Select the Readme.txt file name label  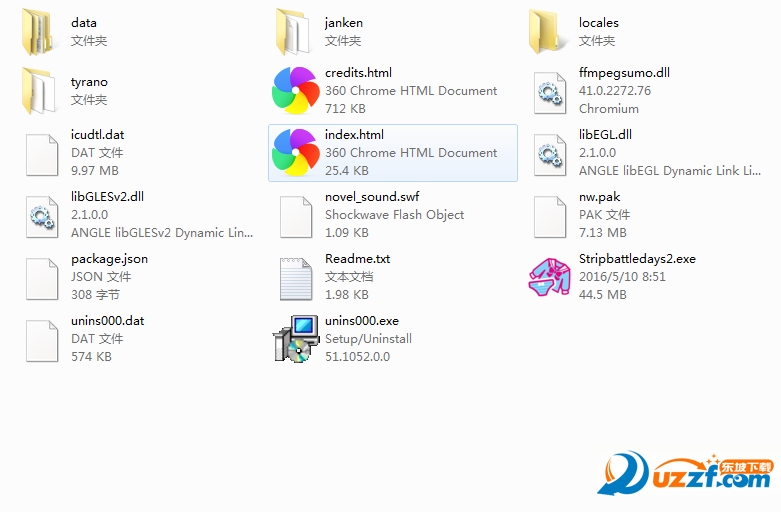357,259
